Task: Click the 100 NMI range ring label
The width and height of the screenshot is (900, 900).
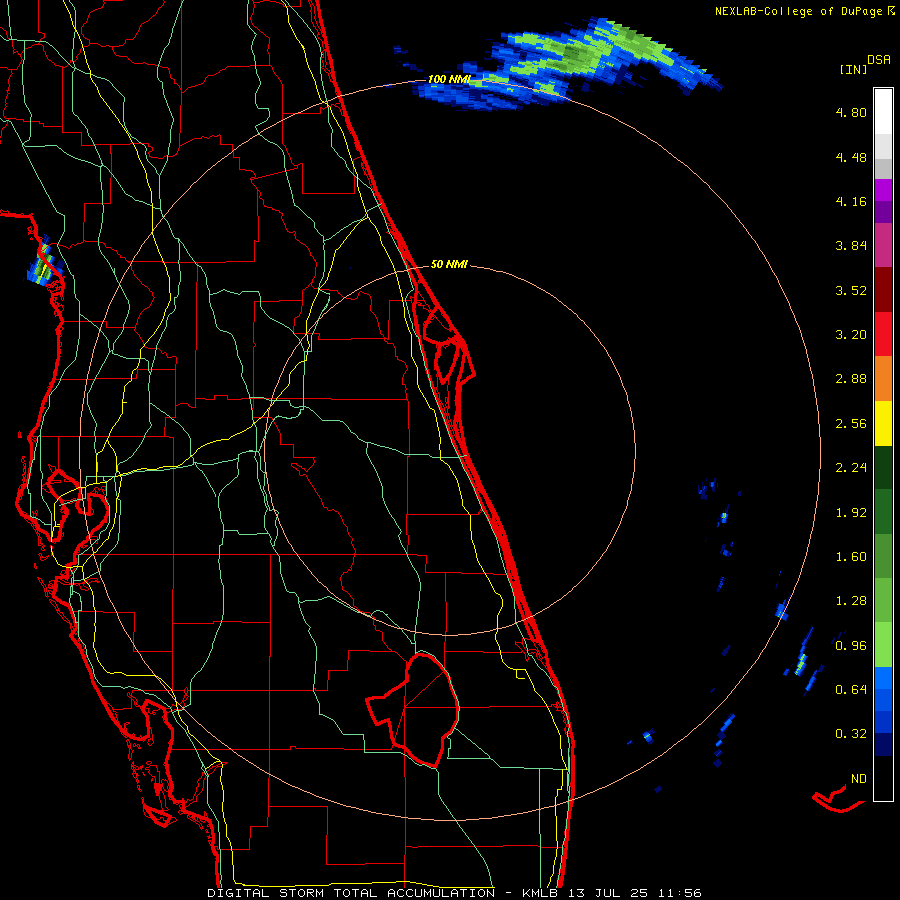Action: [449, 79]
